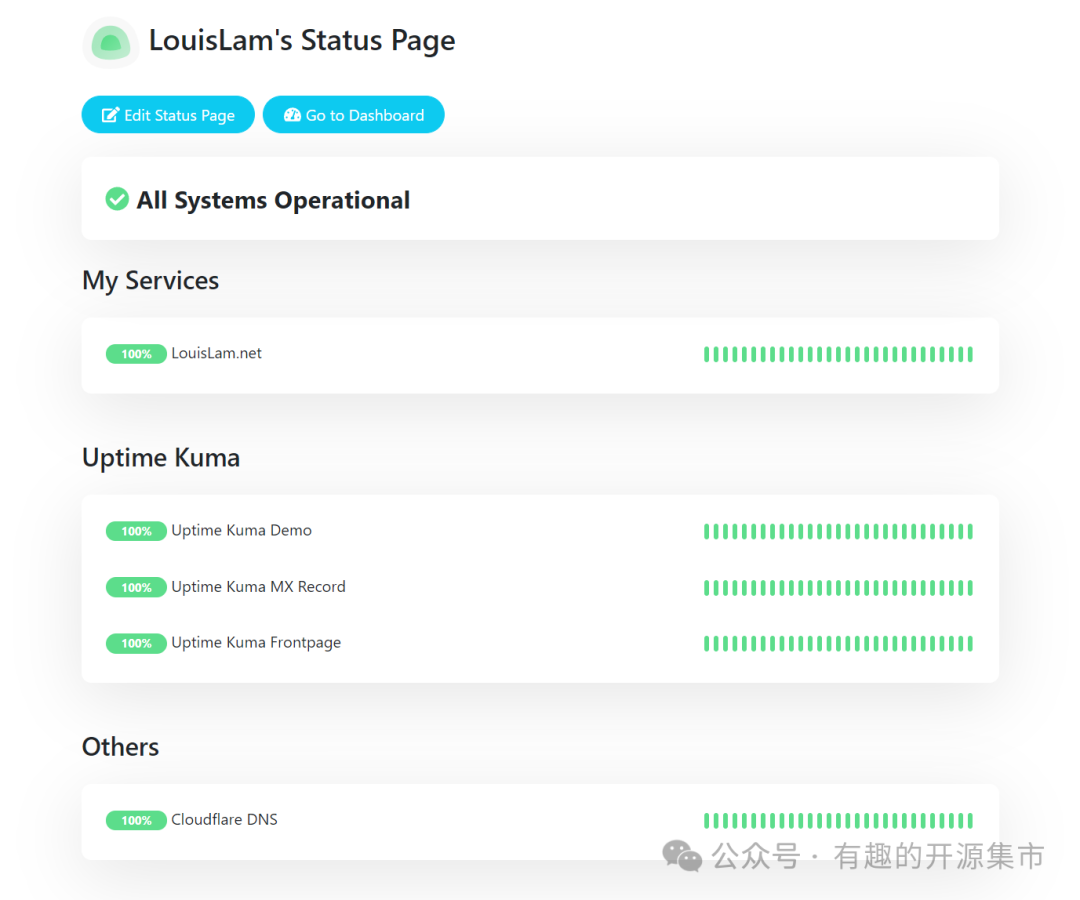Click heartbeat bar for Cloudflare DNS
This screenshot has width=1080, height=900.
tap(838, 821)
